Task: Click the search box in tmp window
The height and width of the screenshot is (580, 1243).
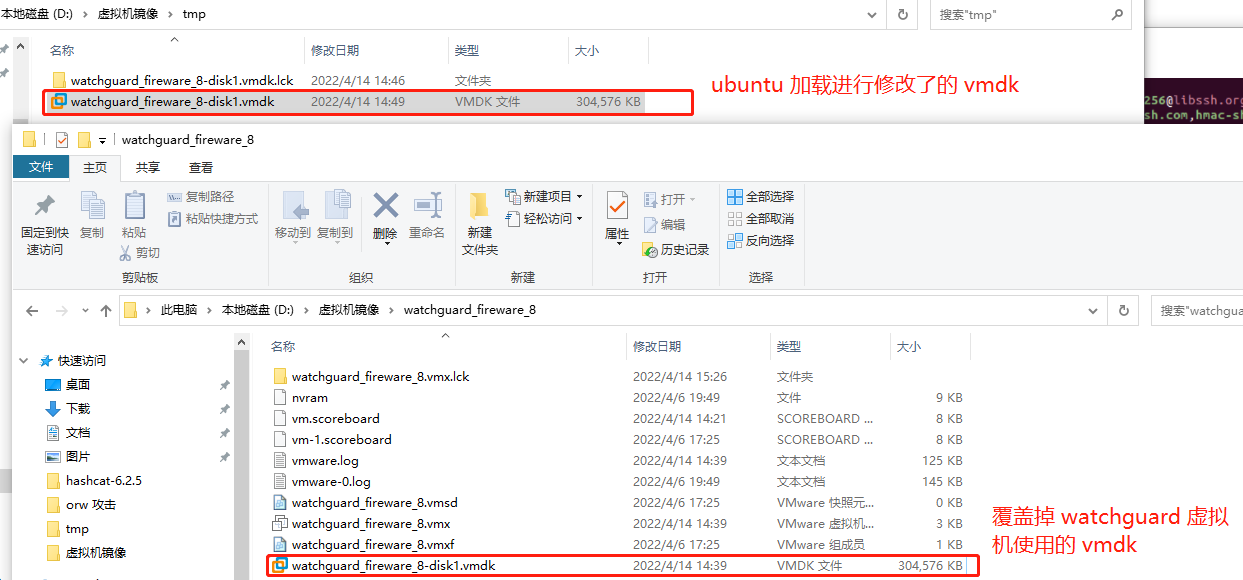Action: (1032, 15)
